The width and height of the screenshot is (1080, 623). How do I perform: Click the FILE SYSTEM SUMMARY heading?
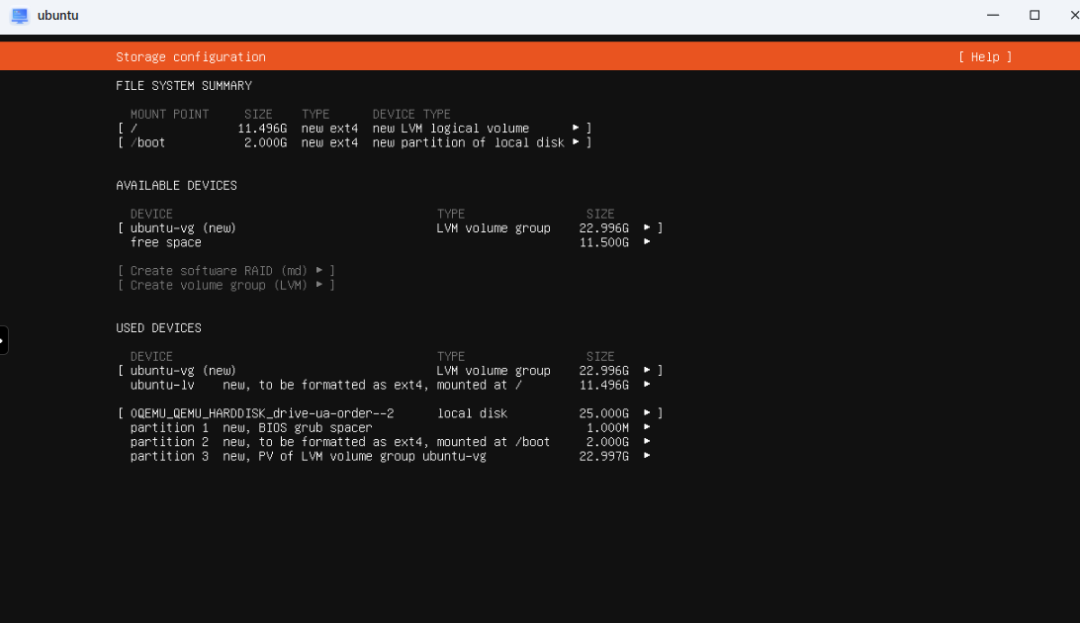click(184, 86)
